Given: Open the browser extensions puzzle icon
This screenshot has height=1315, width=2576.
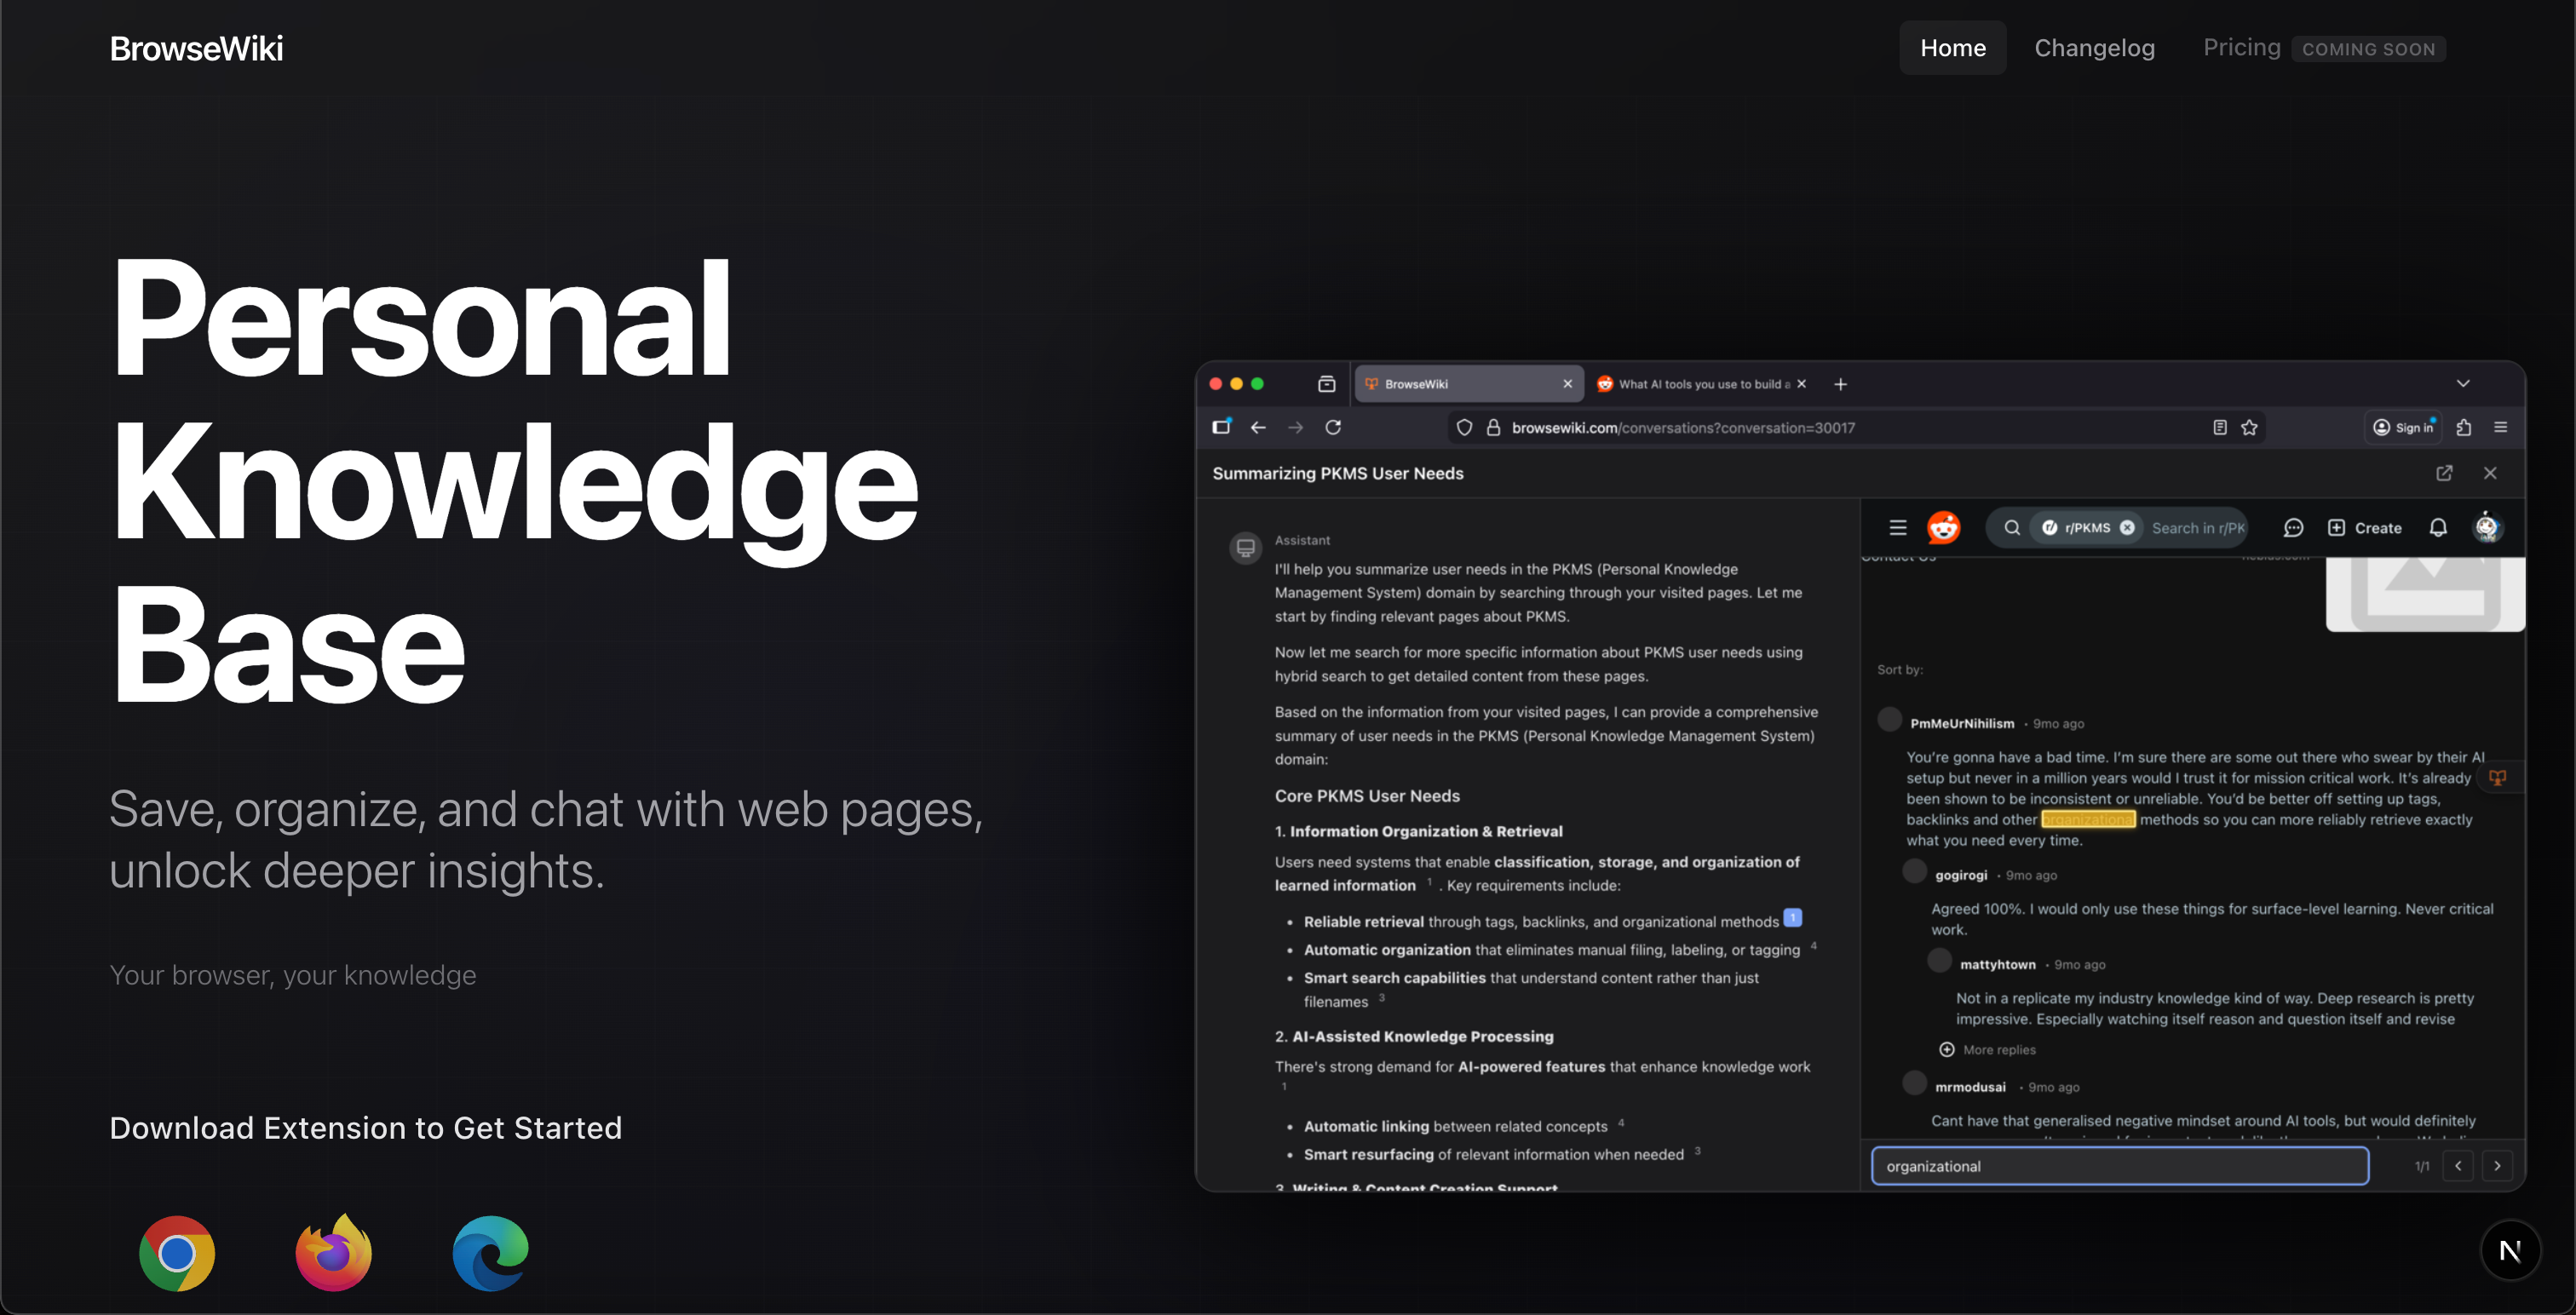Looking at the screenshot, I should 2464,427.
